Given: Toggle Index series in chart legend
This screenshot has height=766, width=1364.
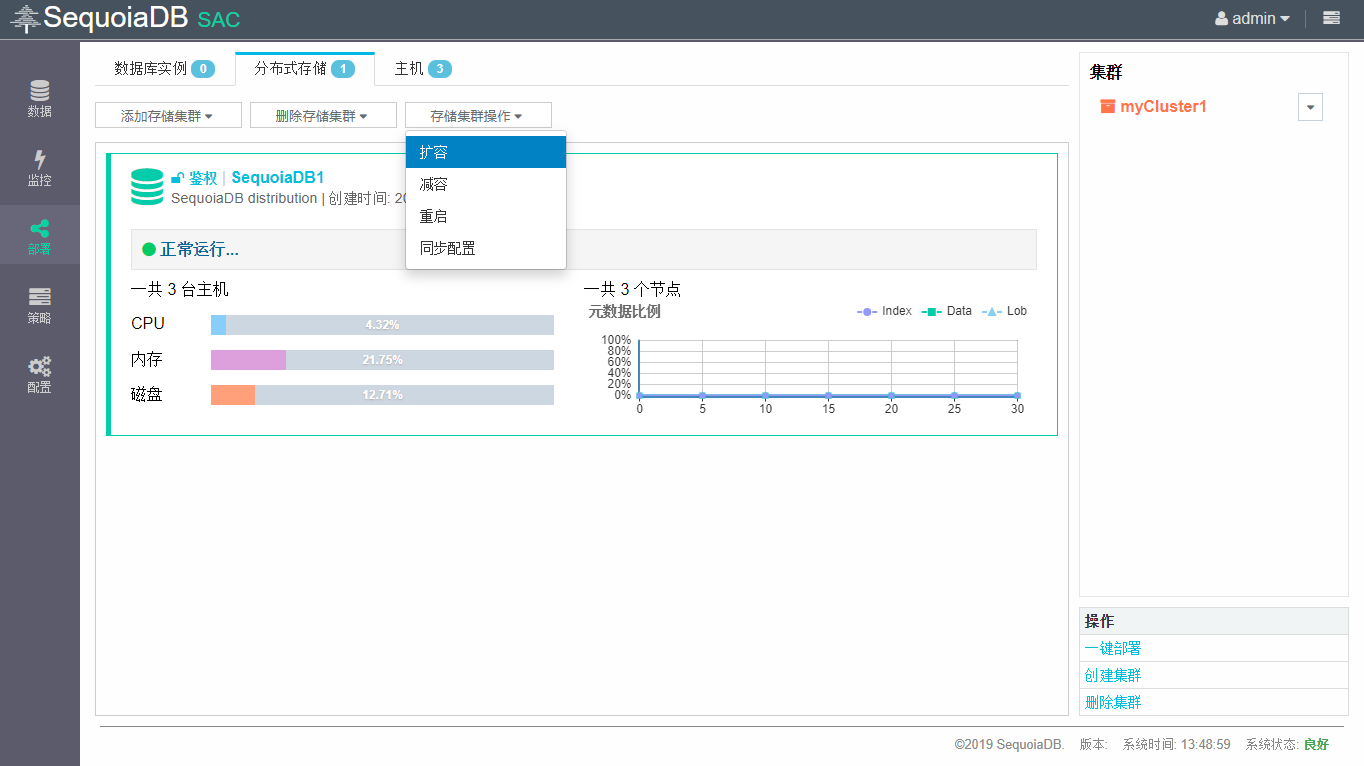Looking at the screenshot, I should [x=885, y=311].
